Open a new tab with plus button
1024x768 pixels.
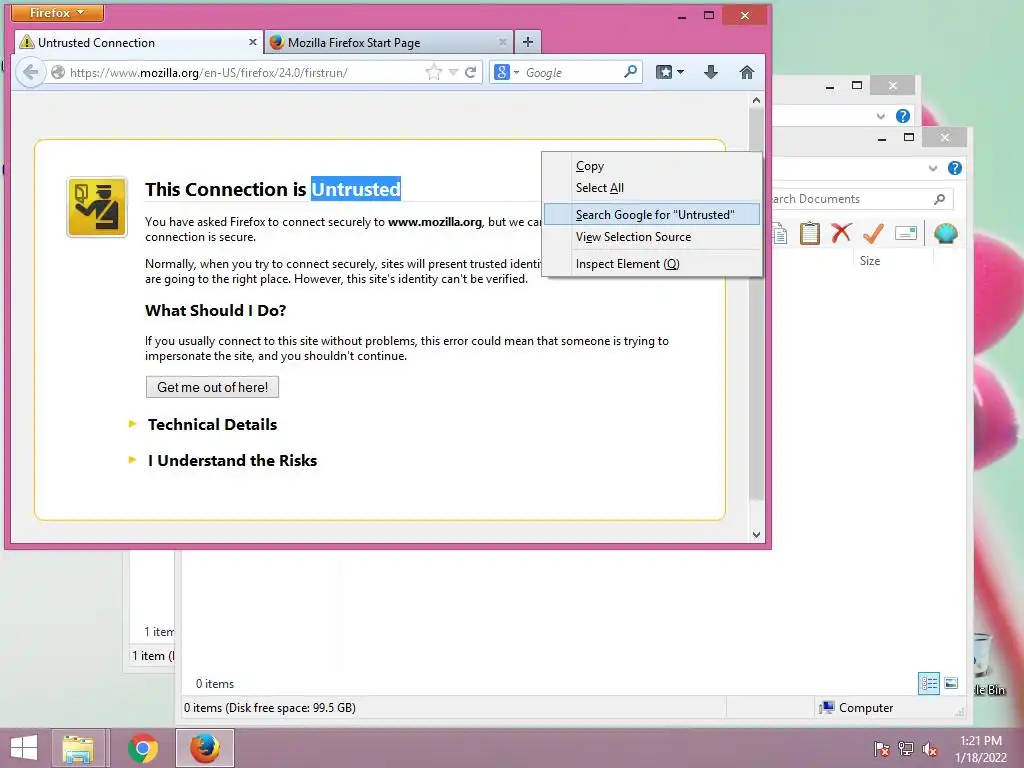[528, 42]
